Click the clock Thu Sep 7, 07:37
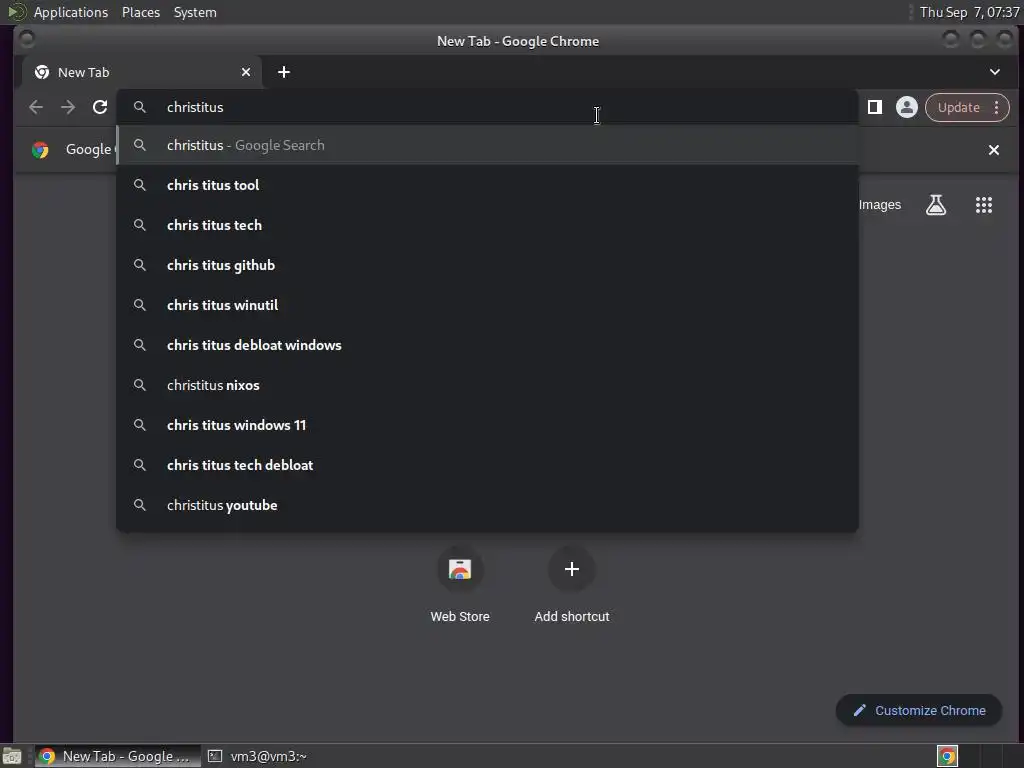 point(969,12)
